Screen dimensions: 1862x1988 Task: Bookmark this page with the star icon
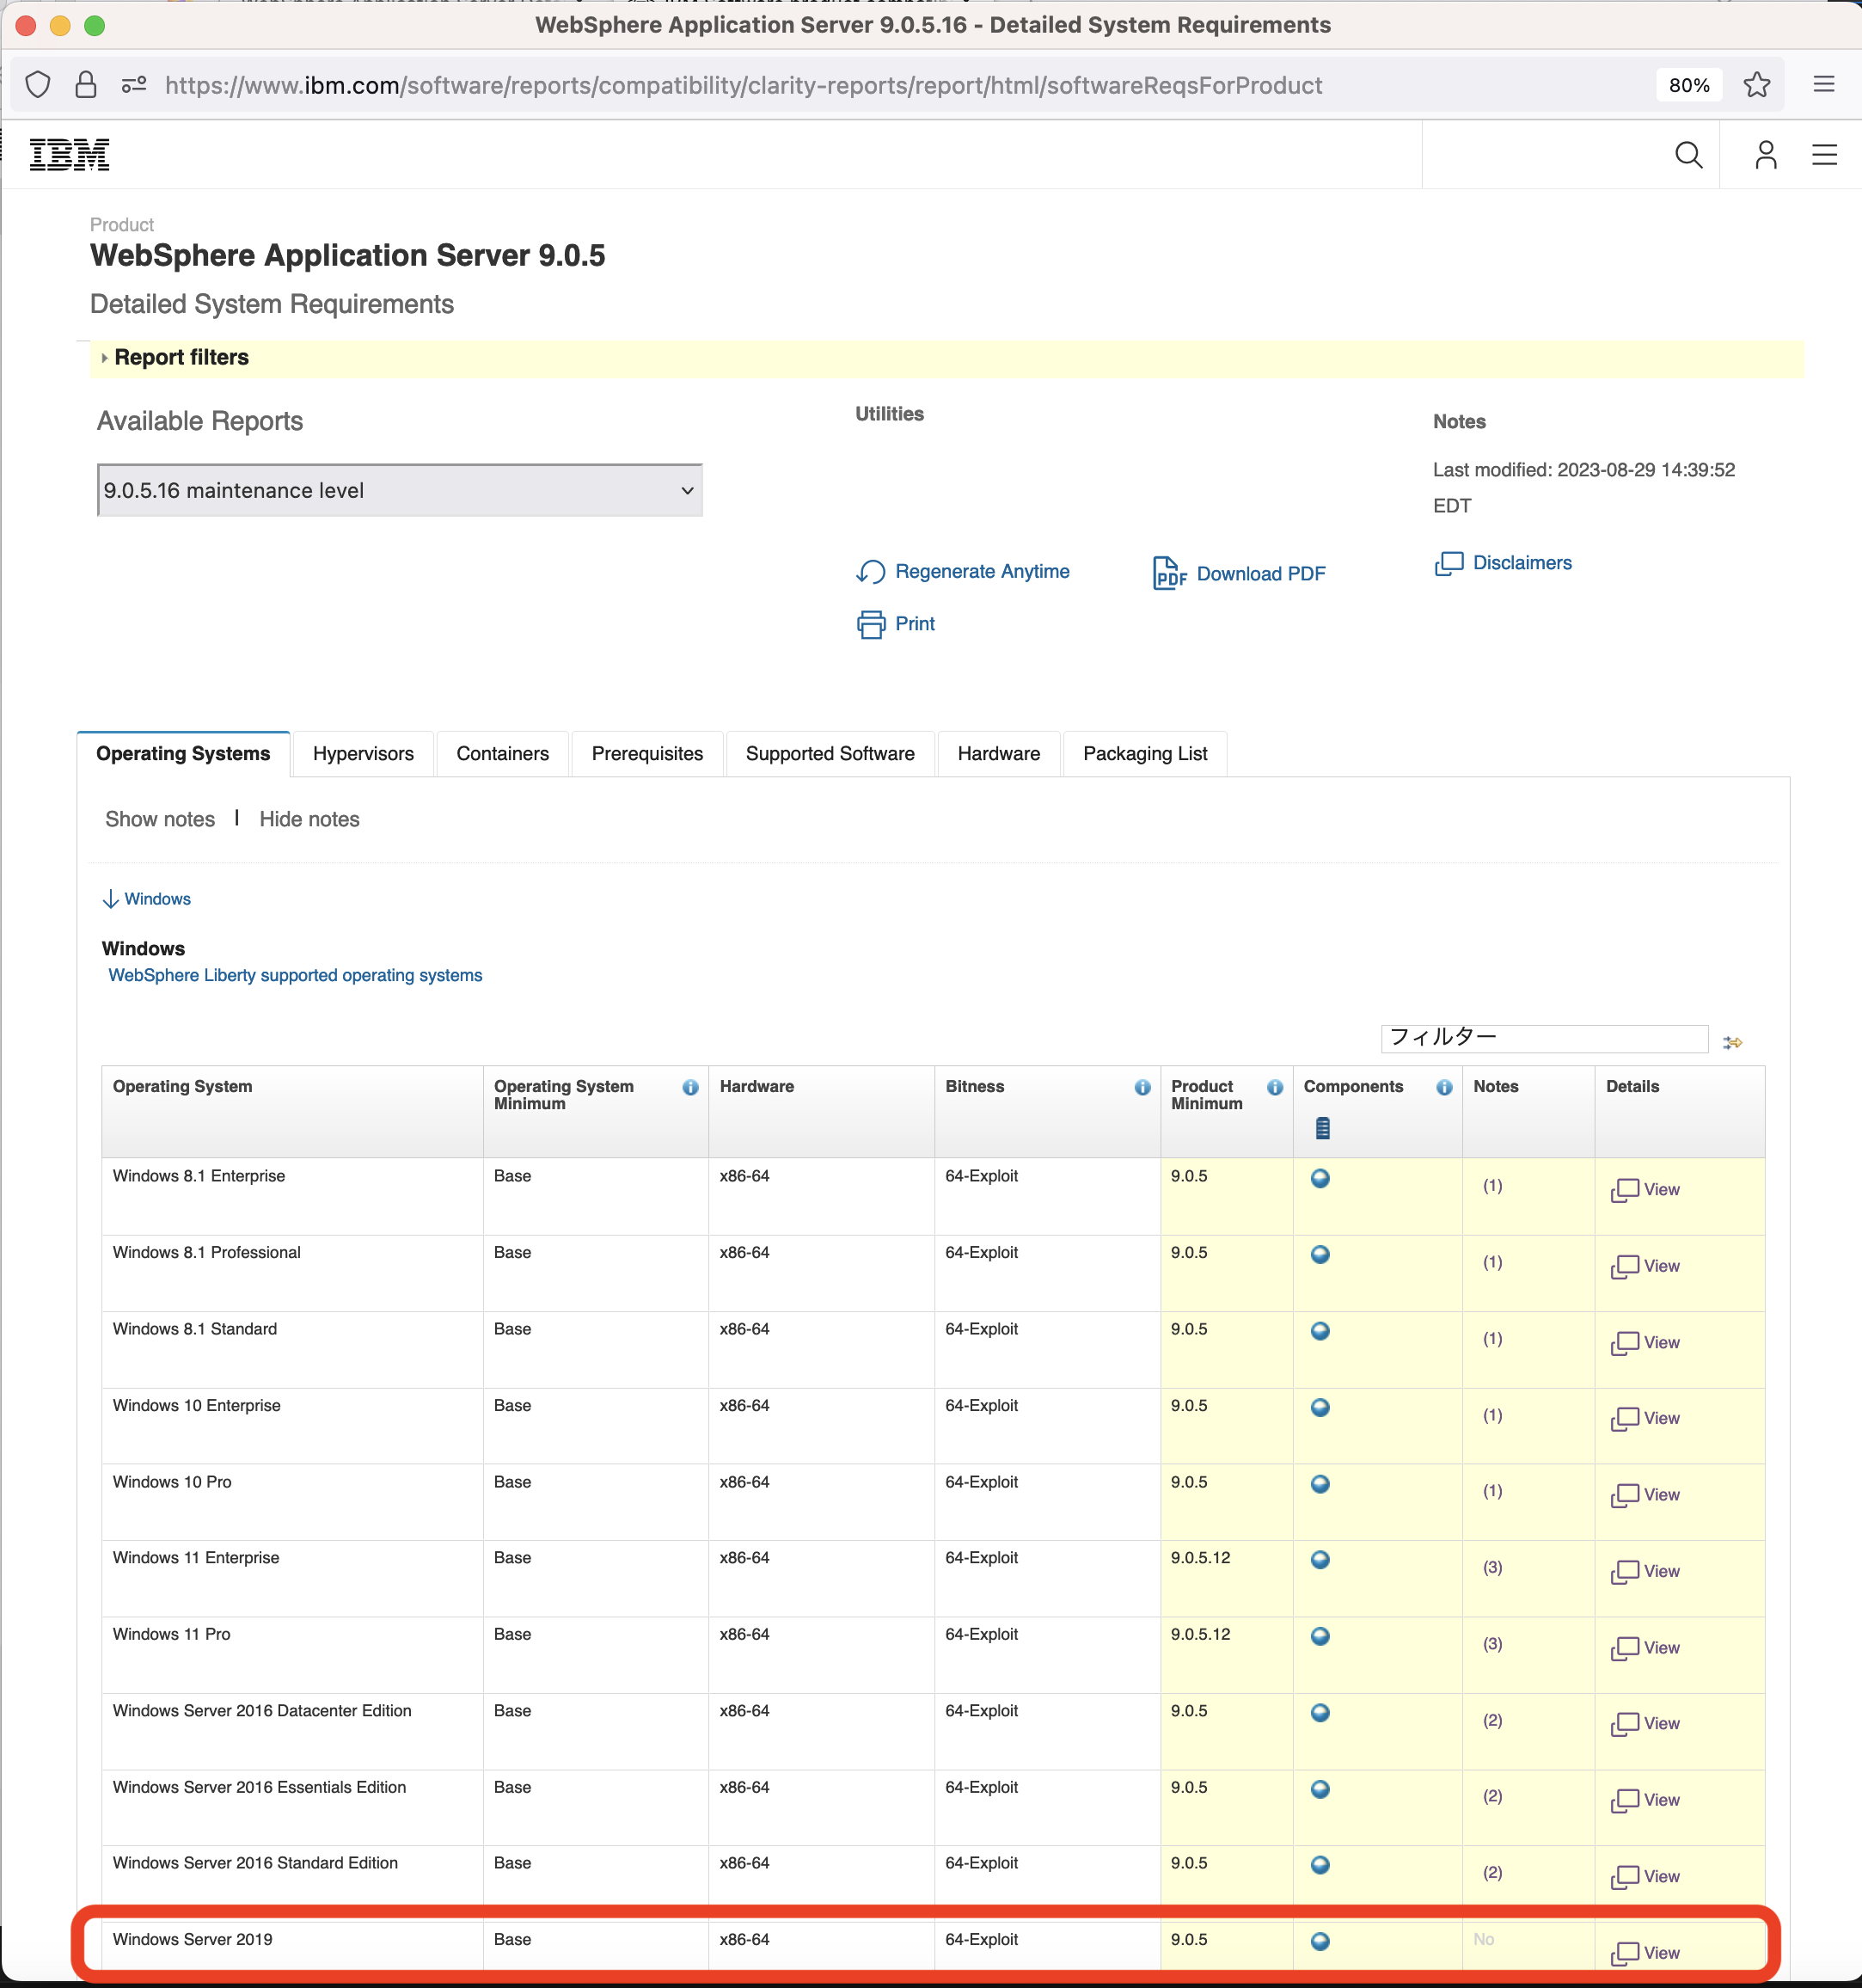click(1757, 85)
